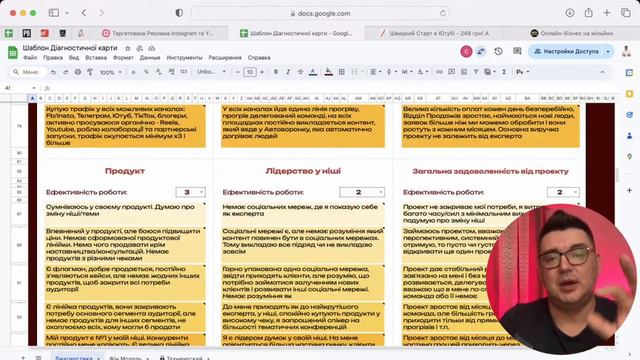Switch to Швидкий Старт в Ютубі tab
Screen dimensions: 640x360
coord(434,33)
